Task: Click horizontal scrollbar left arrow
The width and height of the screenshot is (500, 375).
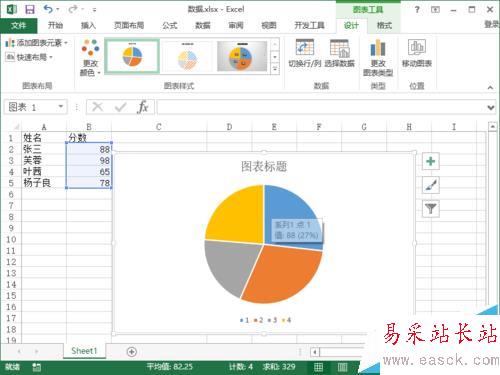Action: pos(314,352)
